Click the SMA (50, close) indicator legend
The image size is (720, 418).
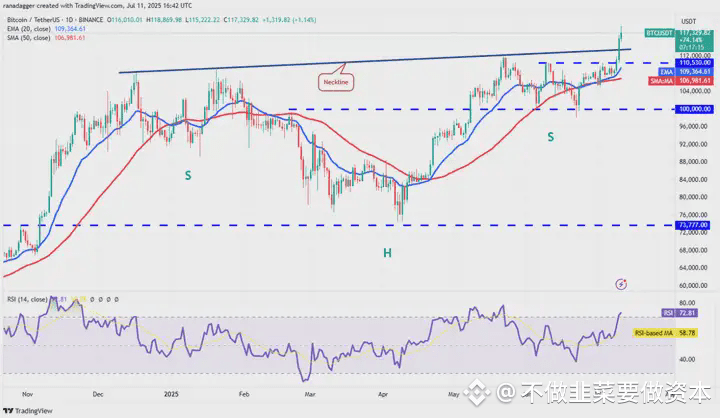(46, 38)
